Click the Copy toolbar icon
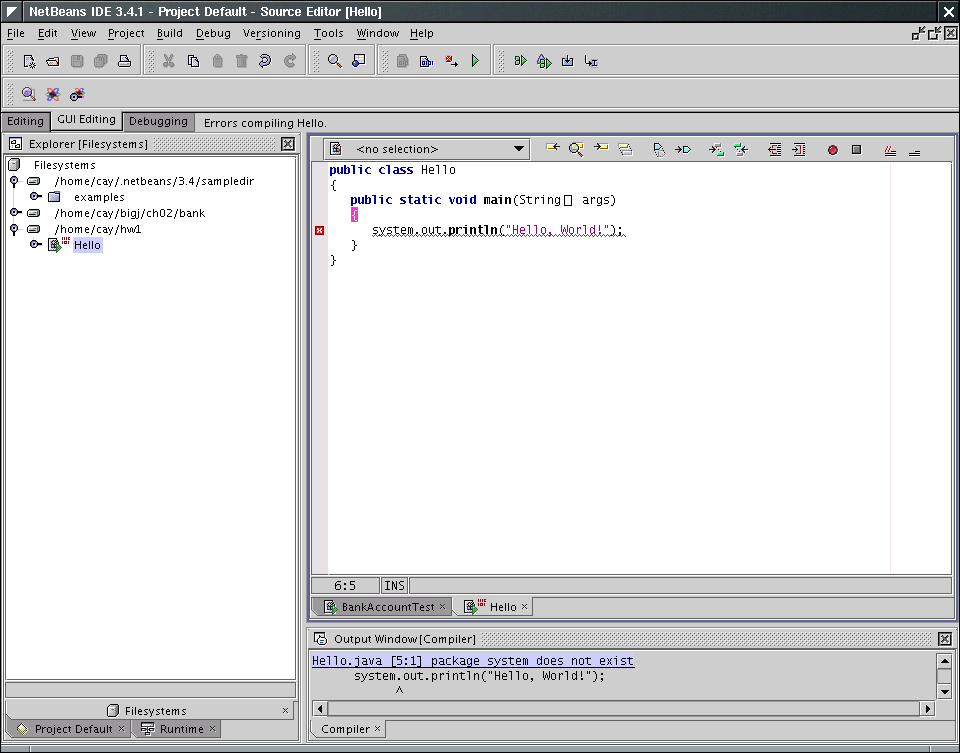This screenshot has width=960, height=753. (193, 61)
